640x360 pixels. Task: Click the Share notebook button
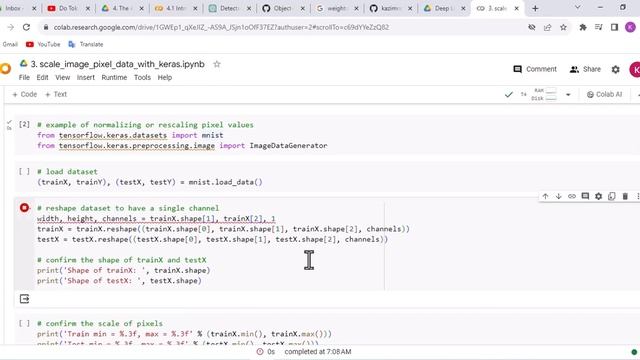585,69
